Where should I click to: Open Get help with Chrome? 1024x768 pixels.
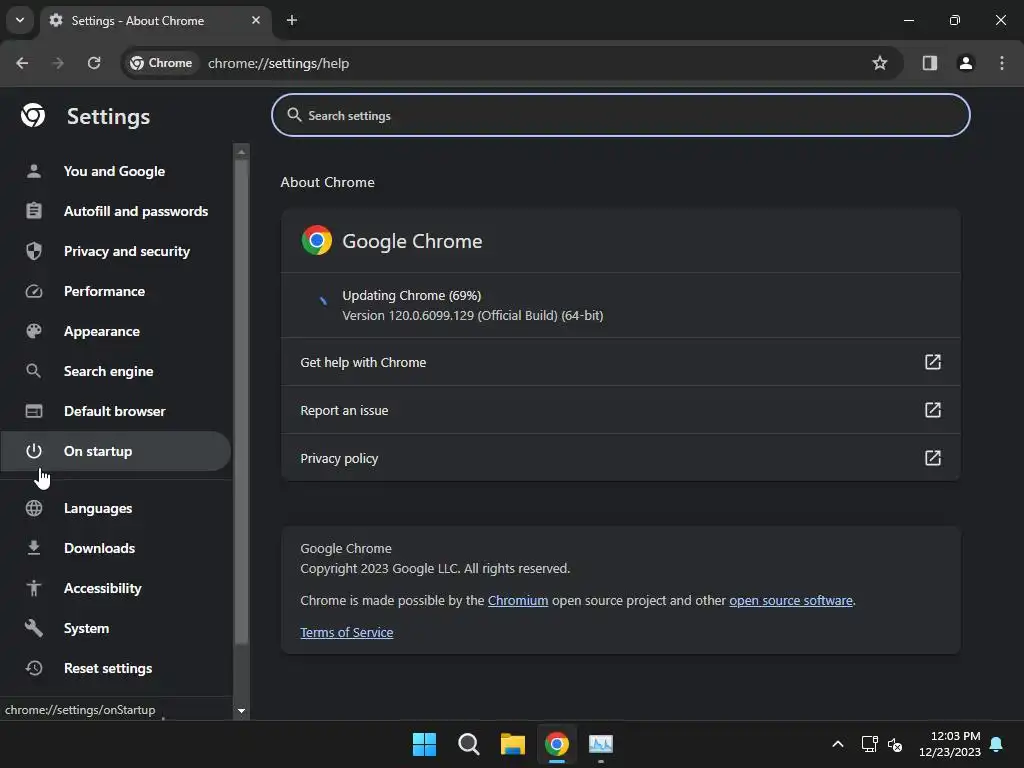pos(620,362)
